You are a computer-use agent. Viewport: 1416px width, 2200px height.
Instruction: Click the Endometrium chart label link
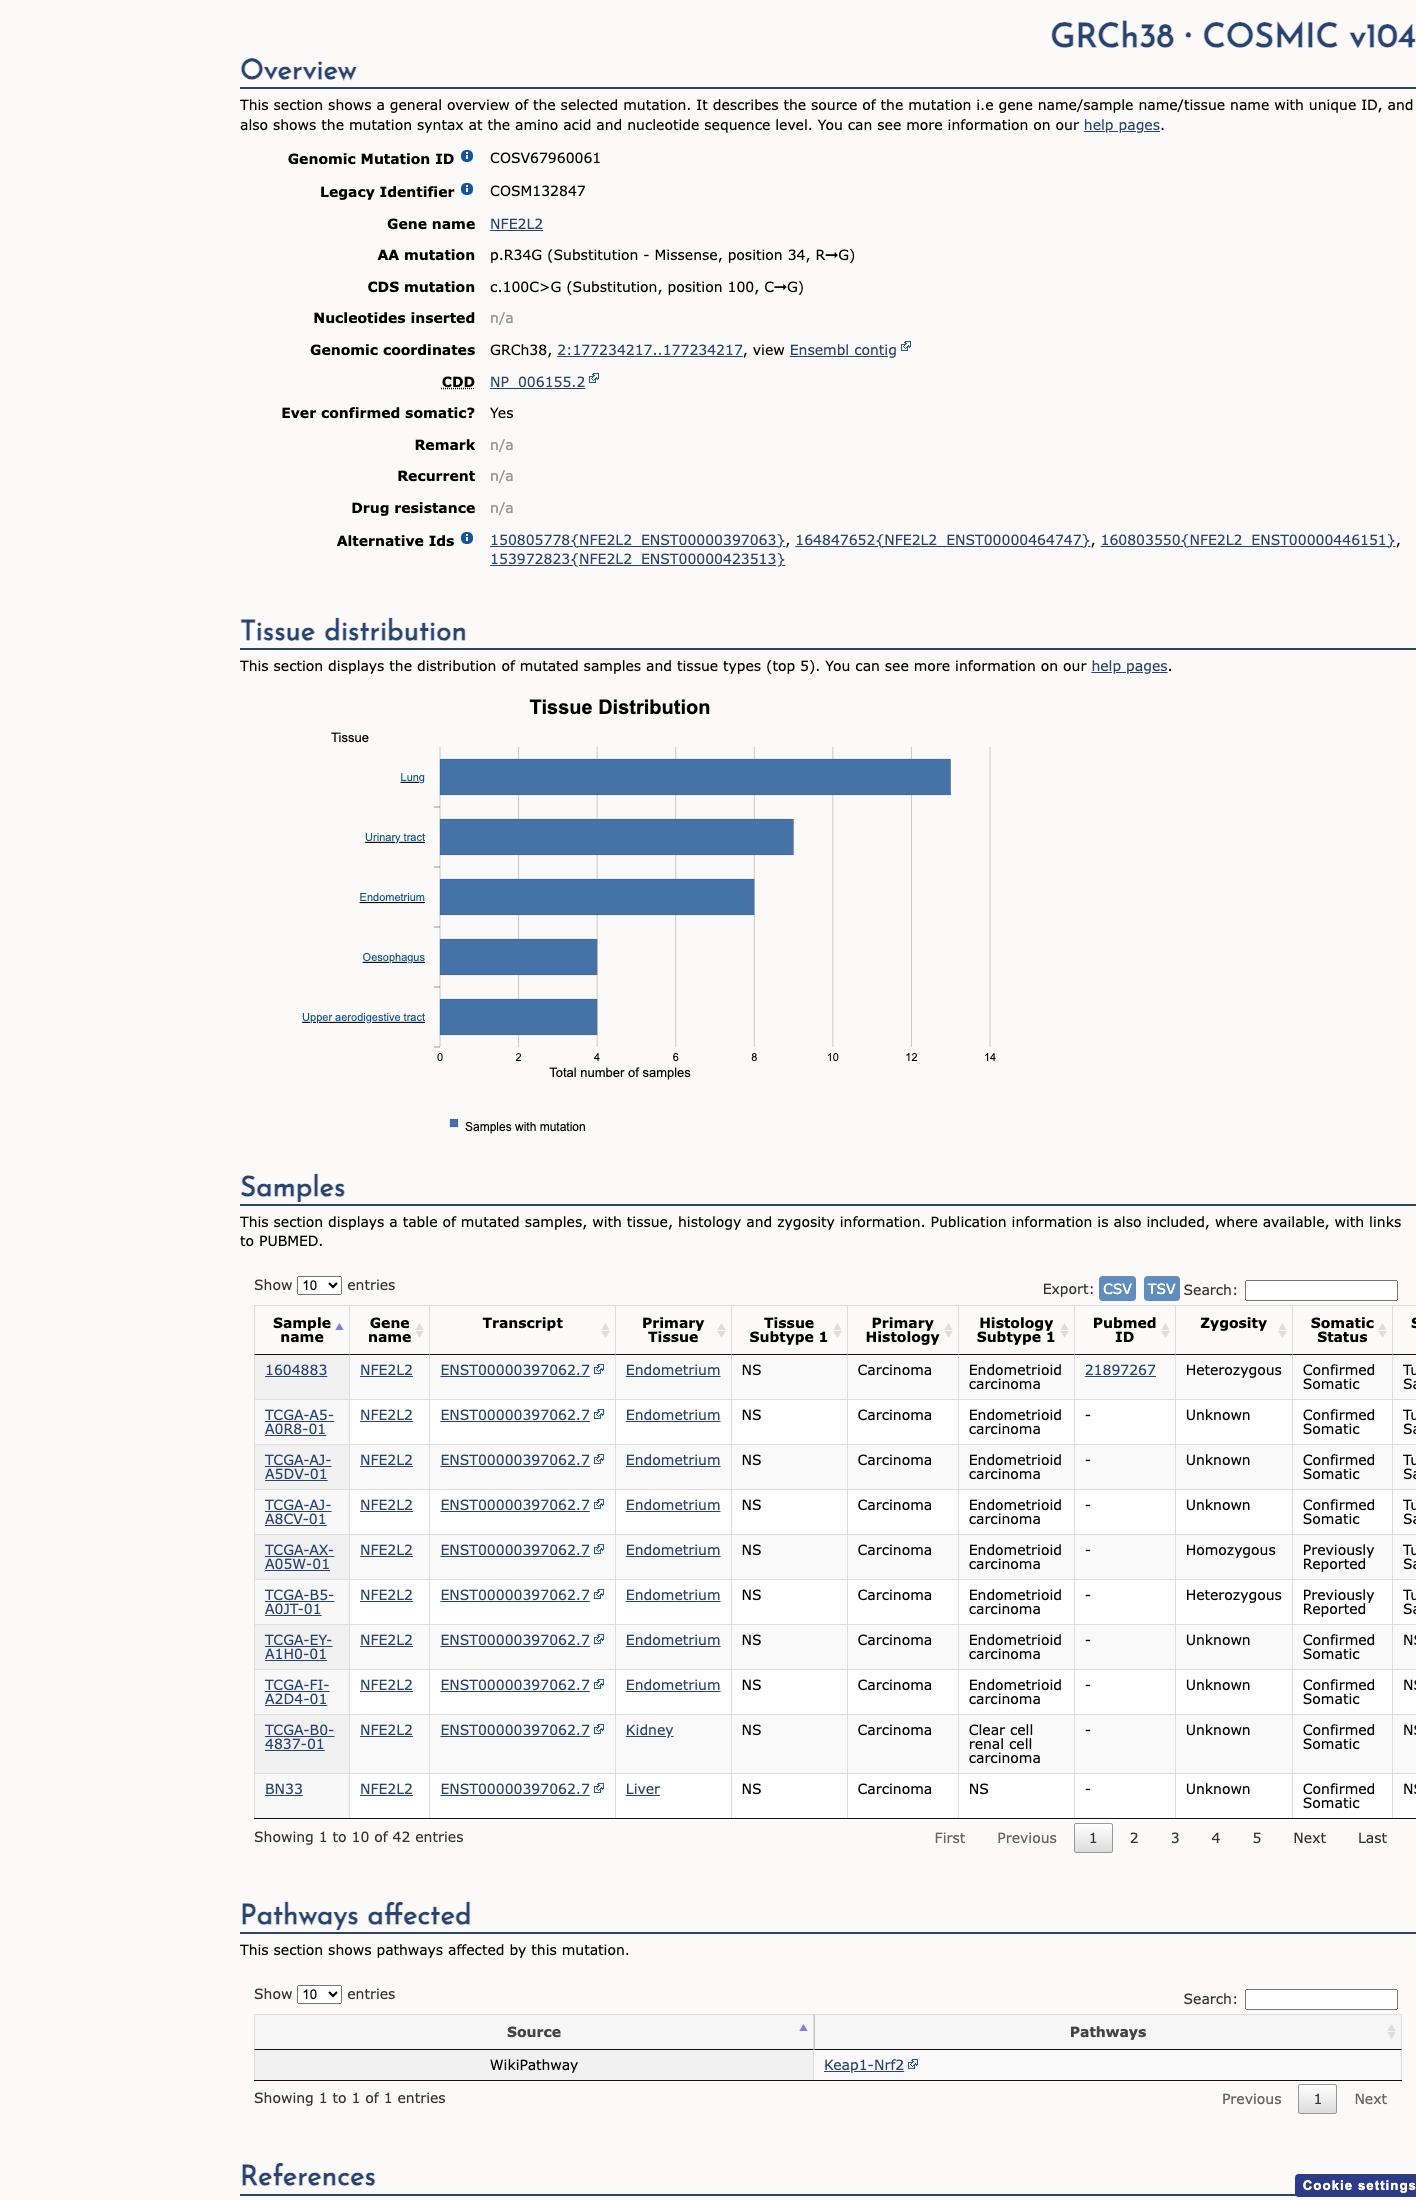point(392,897)
